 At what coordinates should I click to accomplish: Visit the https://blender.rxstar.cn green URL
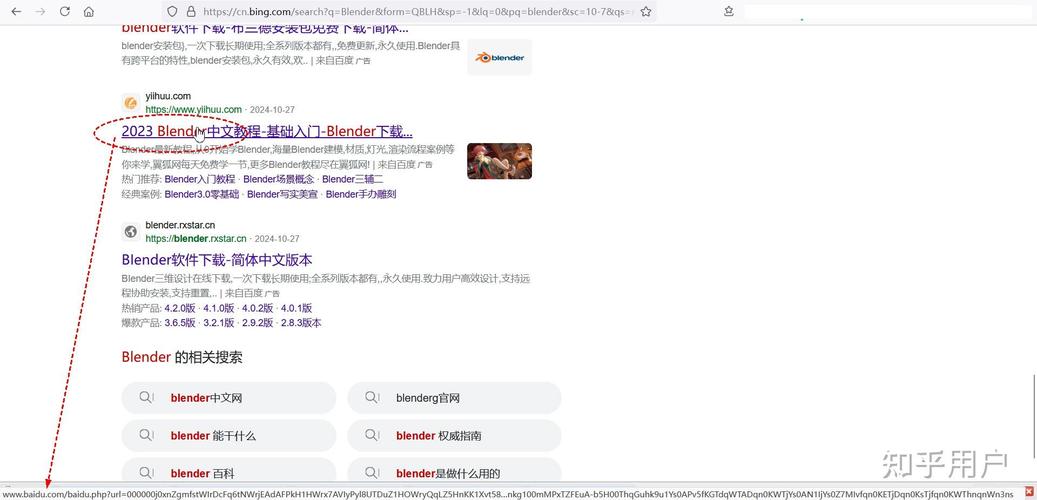tap(196, 238)
